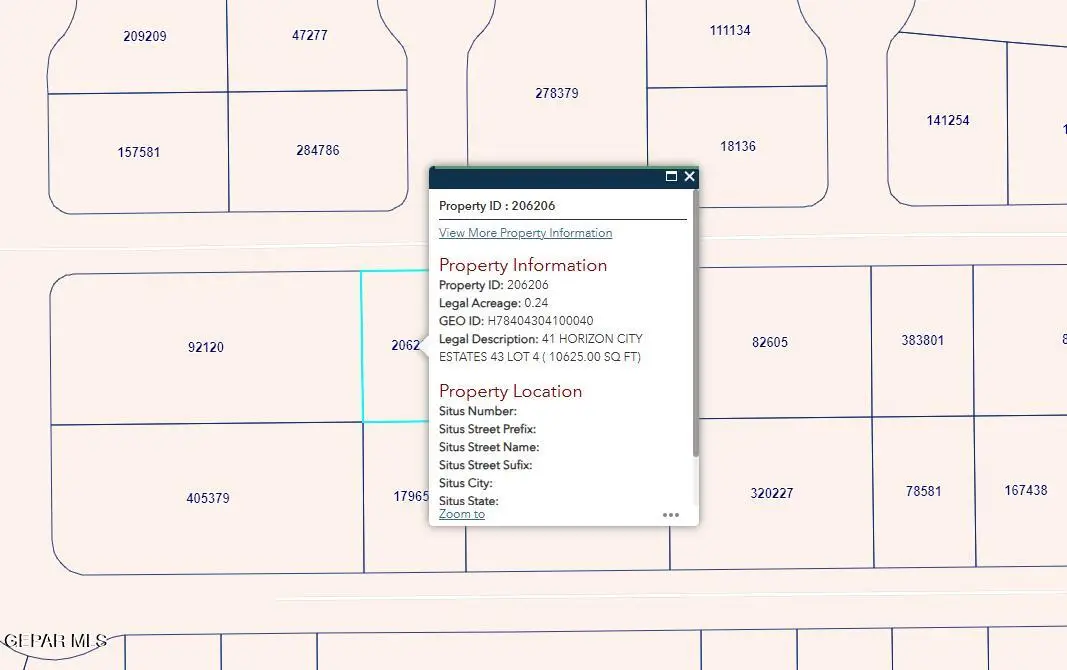
Task: Select parcel 278379 on the map
Action: (556, 93)
